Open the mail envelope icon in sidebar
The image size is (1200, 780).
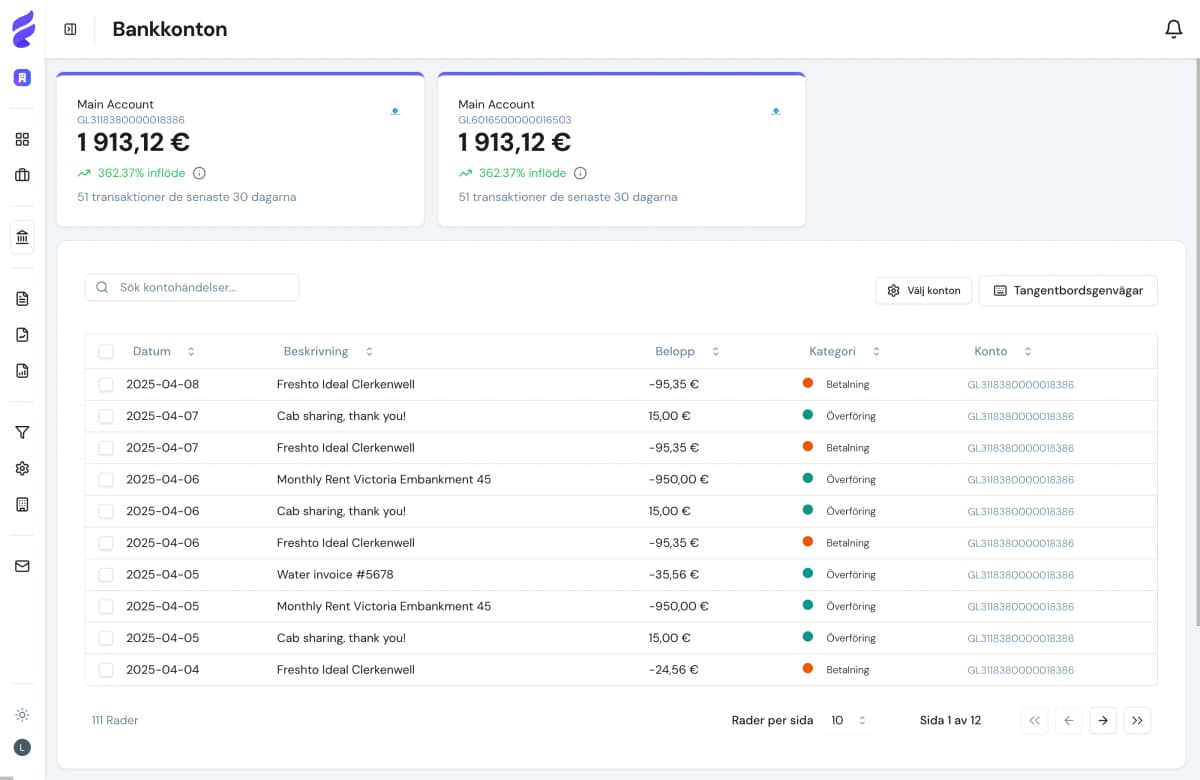click(21, 566)
